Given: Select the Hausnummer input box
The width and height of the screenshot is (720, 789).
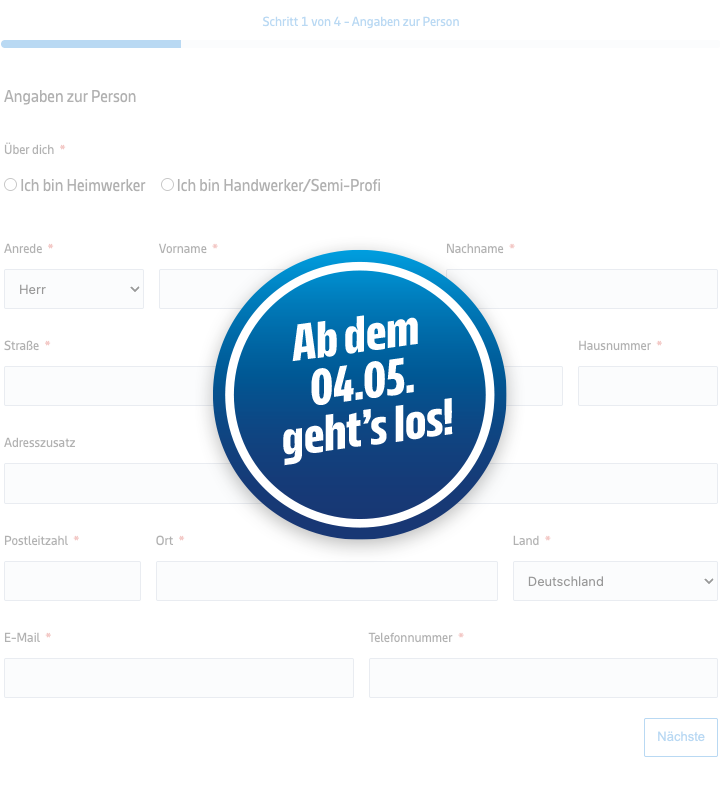Looking at the screenshot, I should (647, 386).
